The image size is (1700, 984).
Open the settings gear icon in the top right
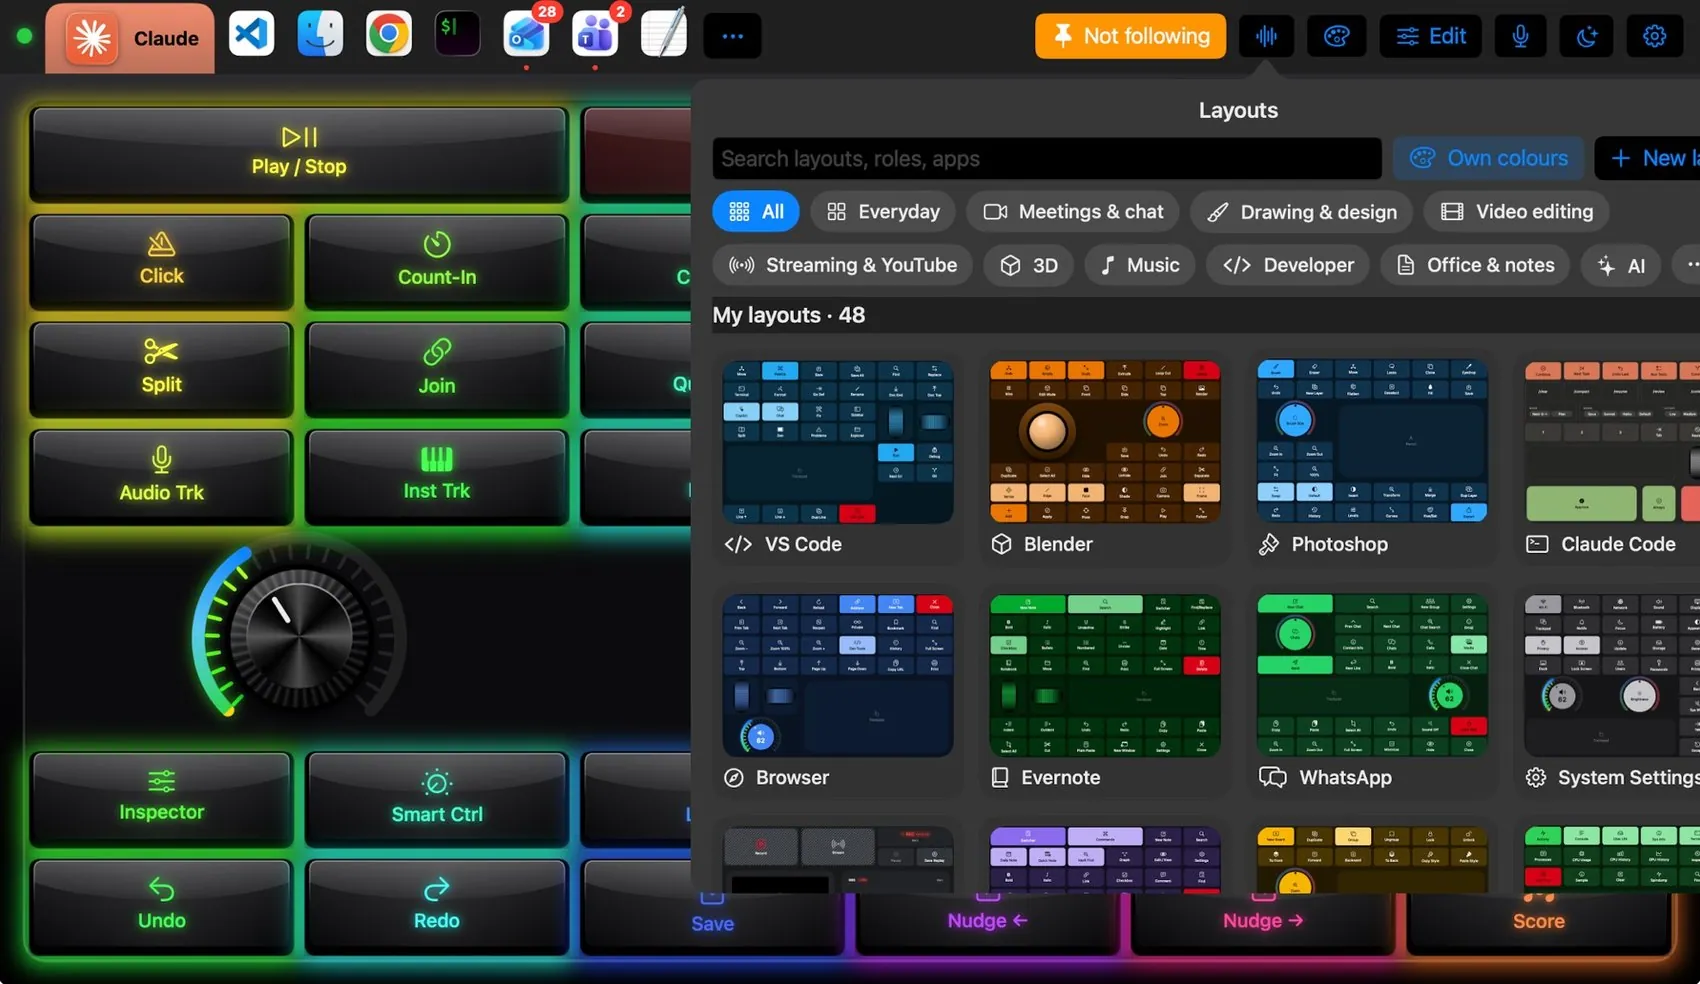[x=1654, y=37]
